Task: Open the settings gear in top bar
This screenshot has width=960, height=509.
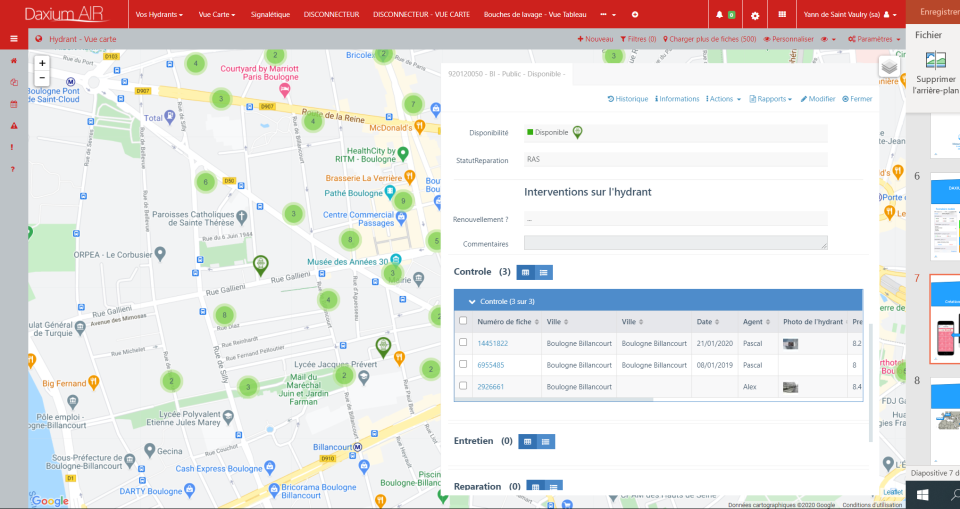Action: 754,15
